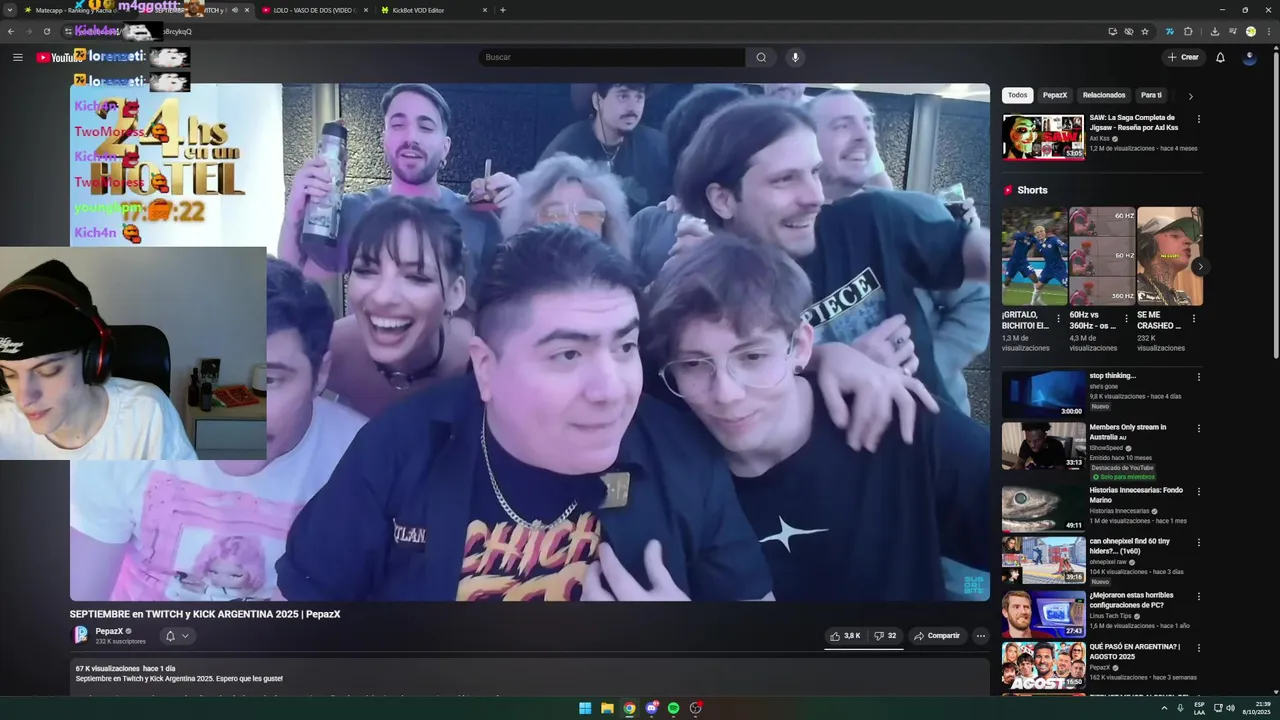The image size is (1280, 720).
Task: Like the video with 3,8 K likes
Action: click(x=845, y=636)
